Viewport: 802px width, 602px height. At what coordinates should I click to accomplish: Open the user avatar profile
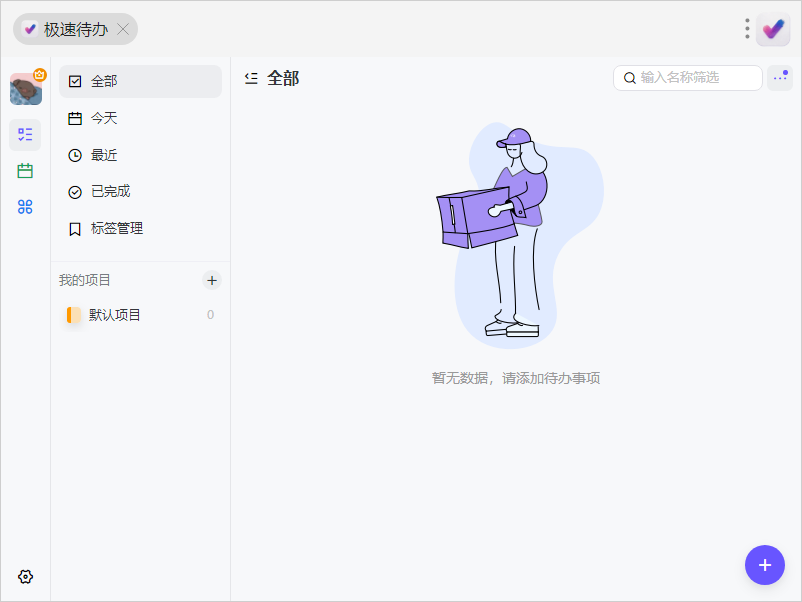click(x=26, y=89)
